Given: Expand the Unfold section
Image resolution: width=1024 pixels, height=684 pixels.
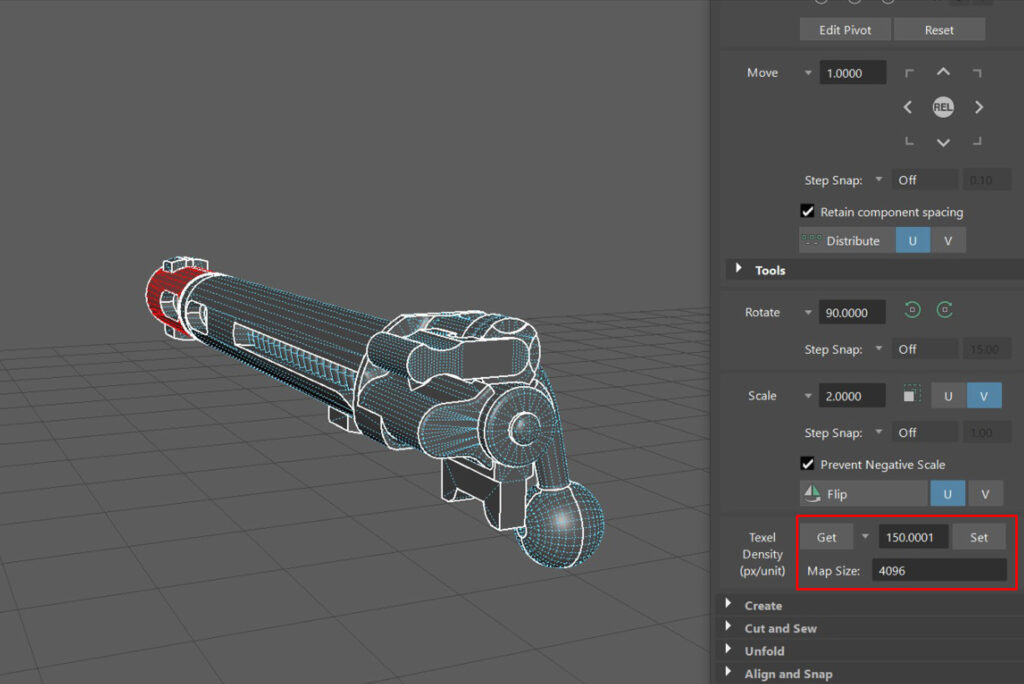Looking at the screenshot, I should (727, 651).
